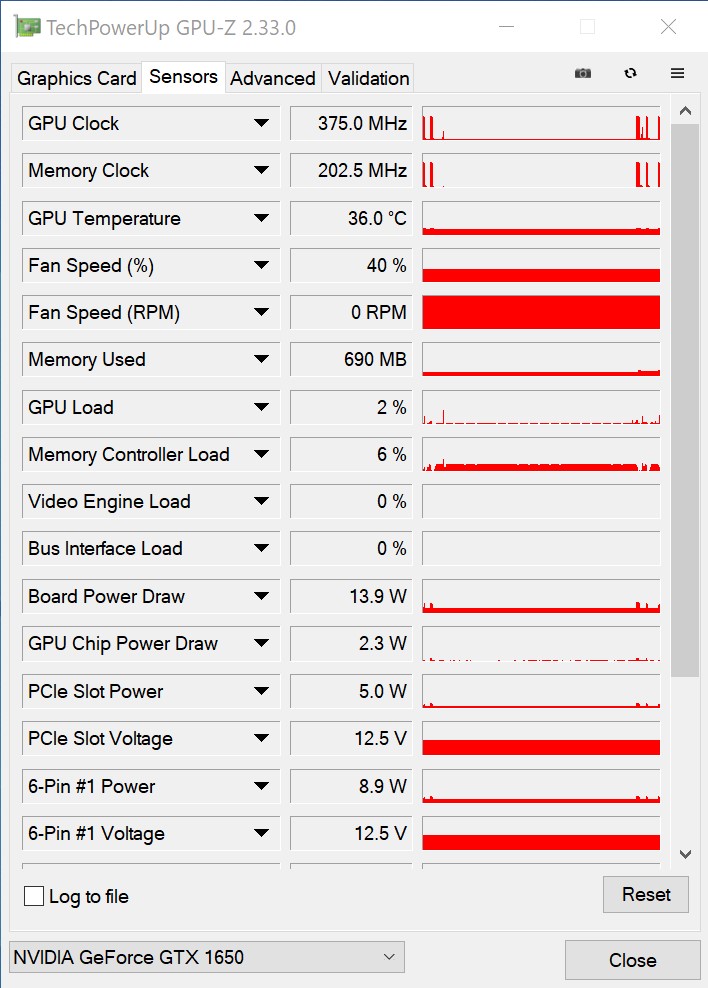Click the refresh icon
The image size is (708, 988).
(630, 74)
